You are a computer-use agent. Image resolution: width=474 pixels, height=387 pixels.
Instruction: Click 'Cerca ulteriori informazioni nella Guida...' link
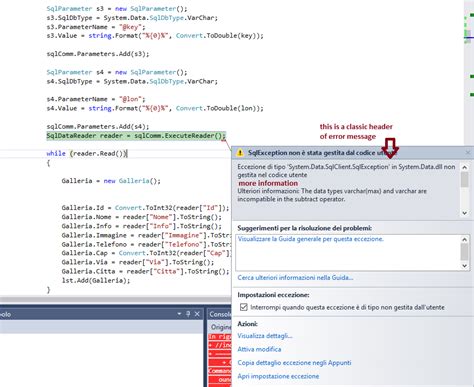[x=295, y=277]
